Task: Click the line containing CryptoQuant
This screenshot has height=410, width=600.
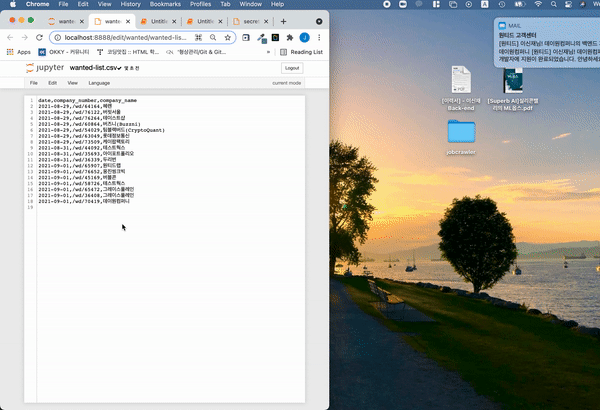Action: [x=101, y=130]
